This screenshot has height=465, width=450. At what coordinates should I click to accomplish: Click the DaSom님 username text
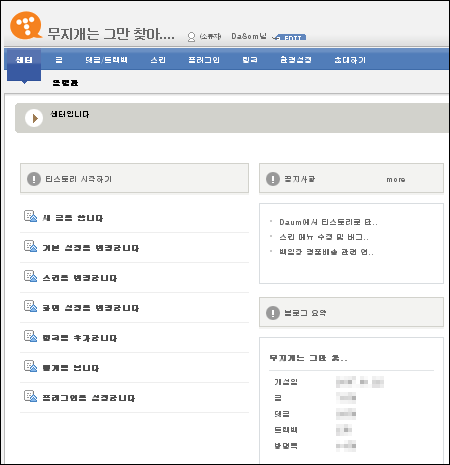coord(249,36)
